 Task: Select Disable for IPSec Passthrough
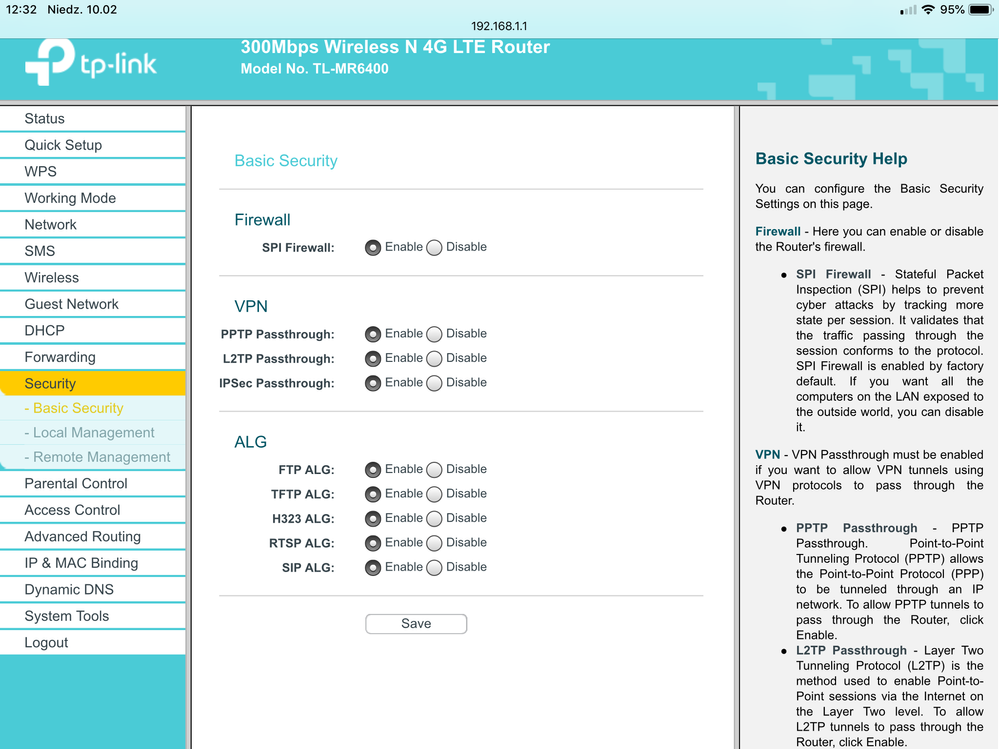point(434,383)
